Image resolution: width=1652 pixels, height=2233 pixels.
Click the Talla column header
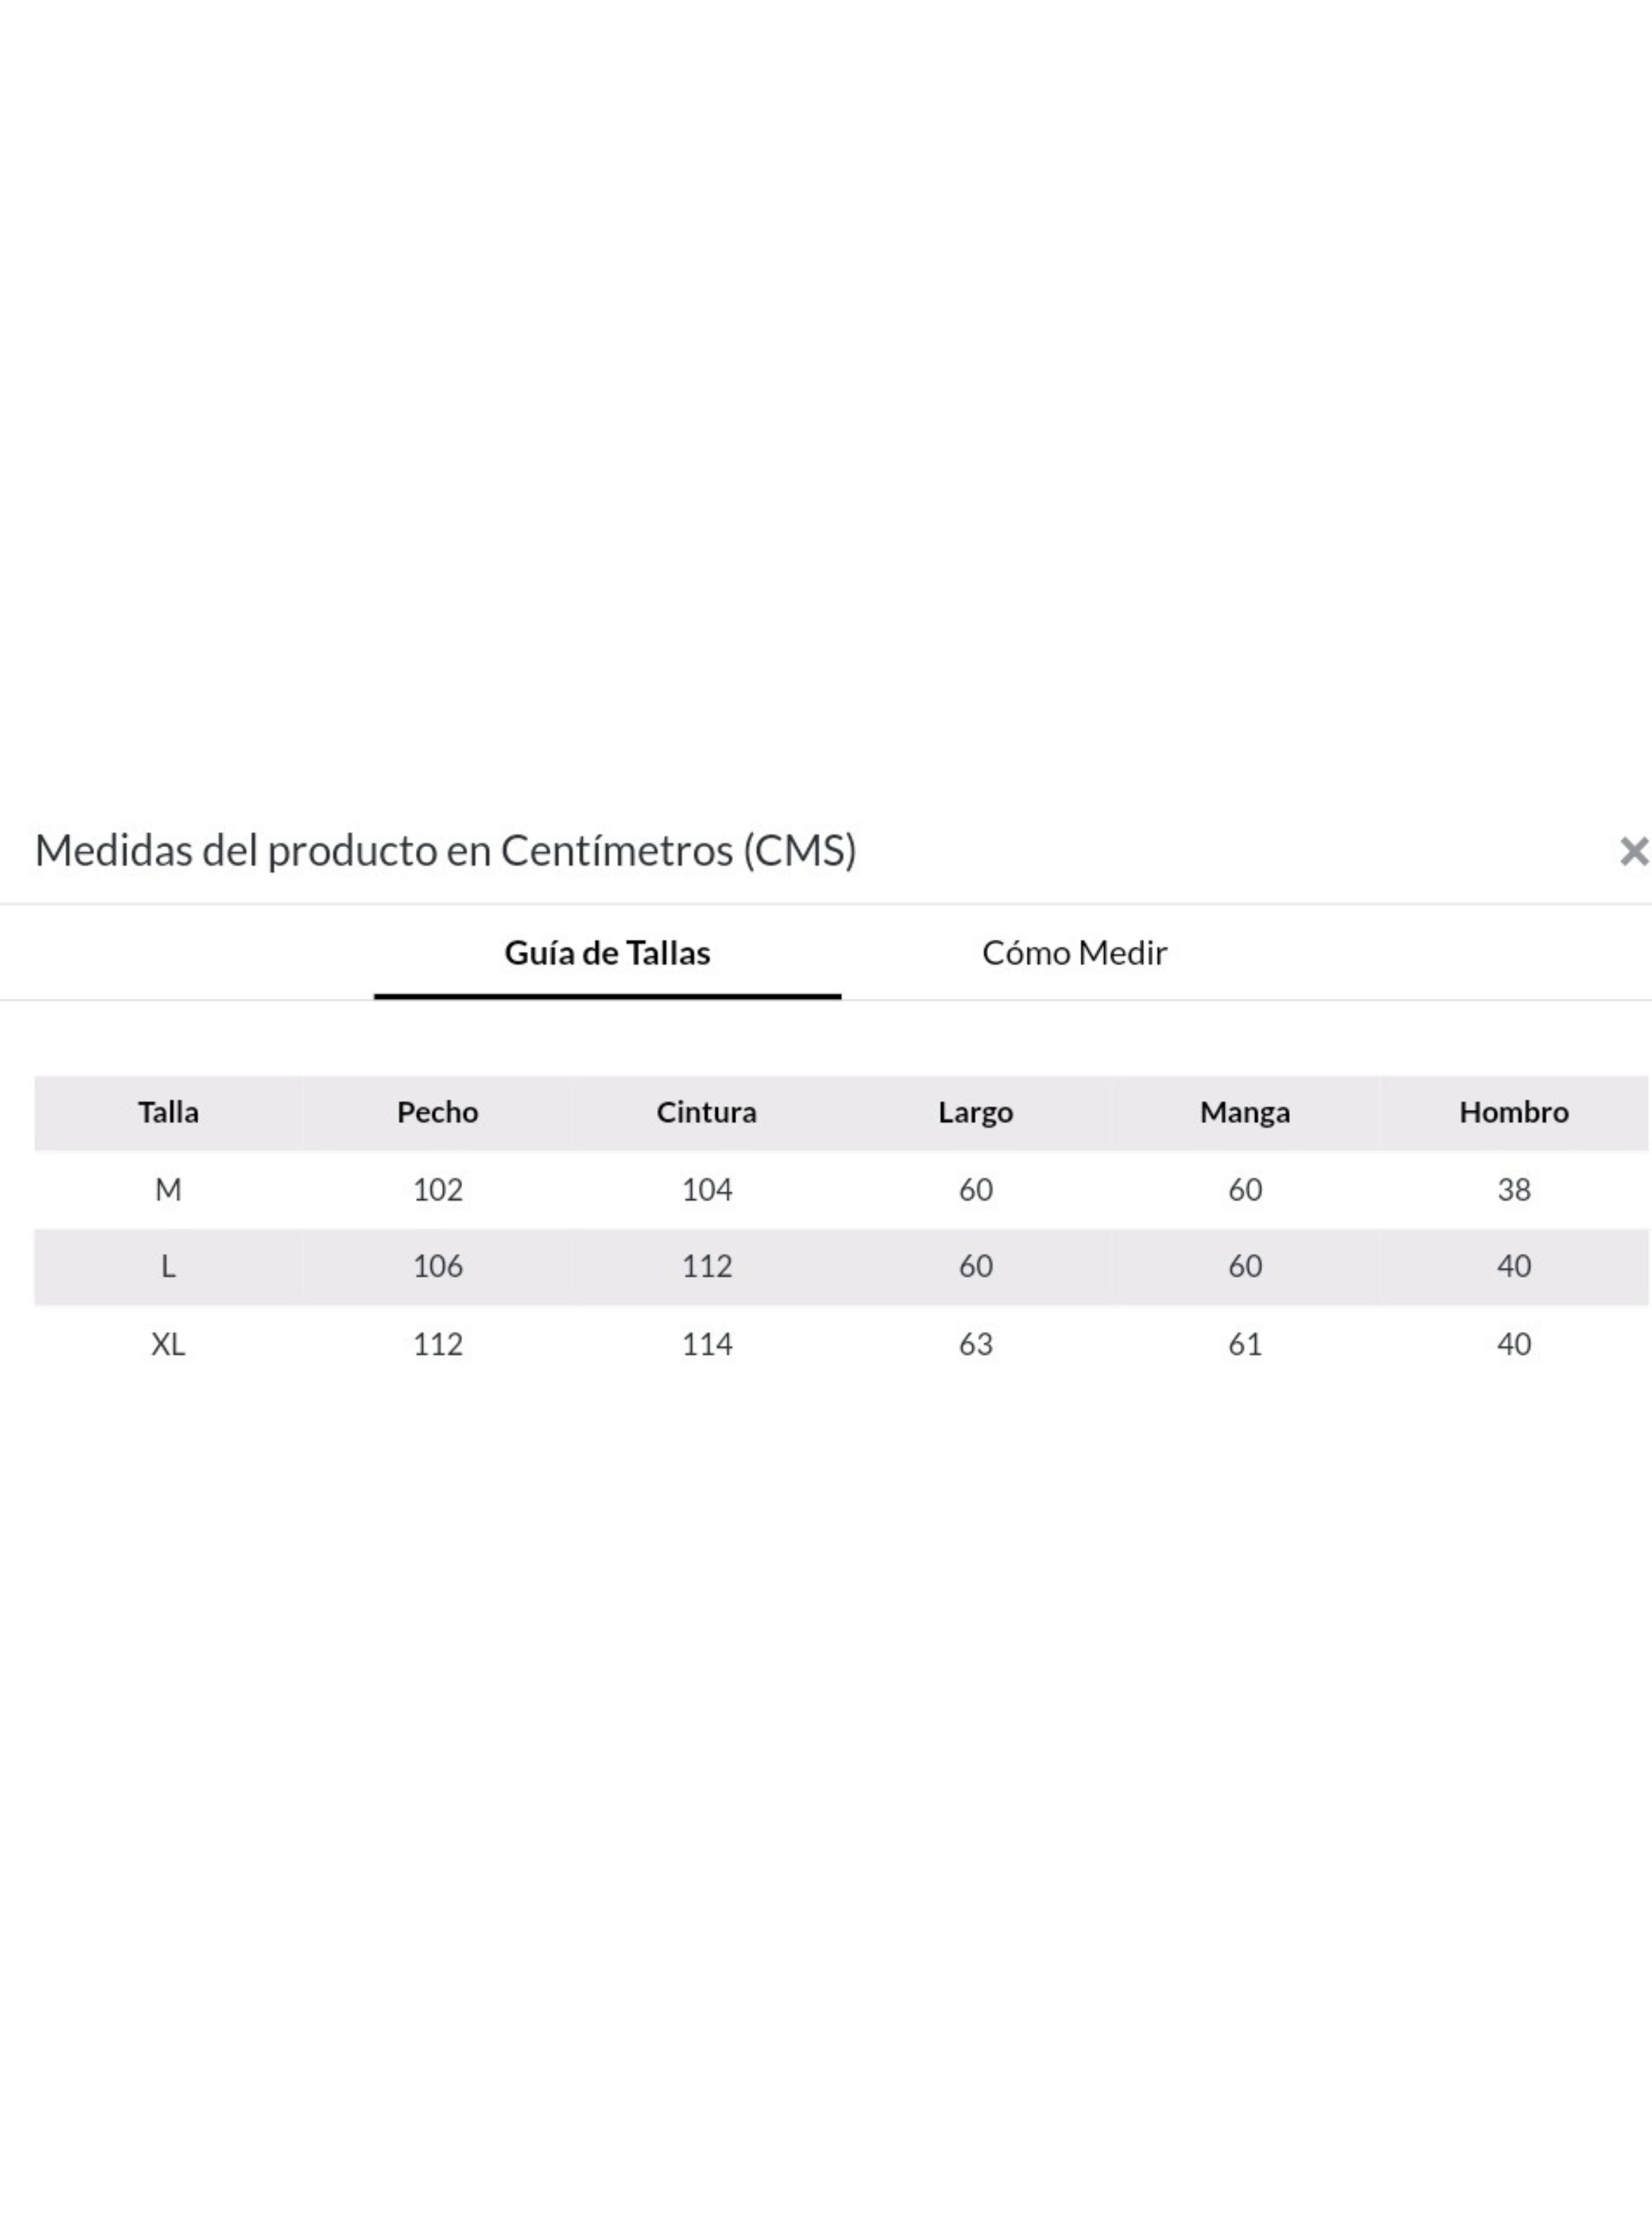click(x=168, y=1112)
